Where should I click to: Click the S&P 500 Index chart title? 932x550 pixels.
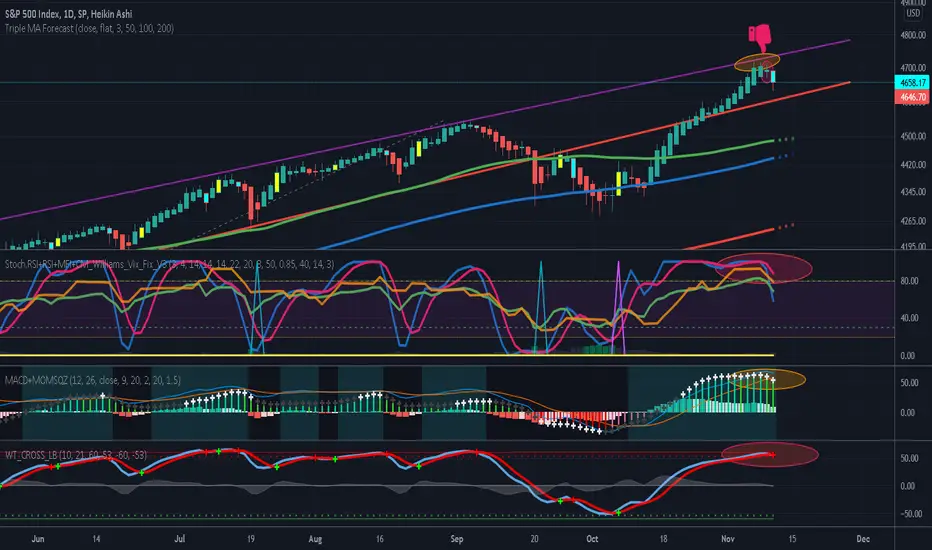(x=68, y=14)
